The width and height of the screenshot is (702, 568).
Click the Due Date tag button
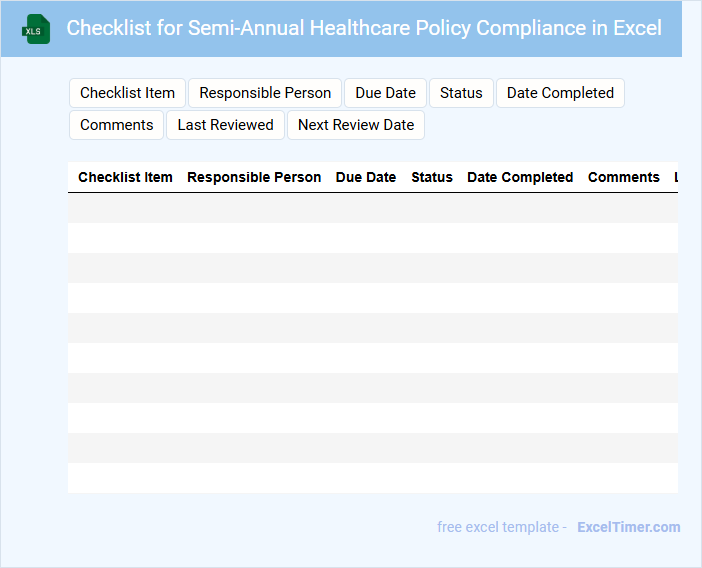pos(385,93)
